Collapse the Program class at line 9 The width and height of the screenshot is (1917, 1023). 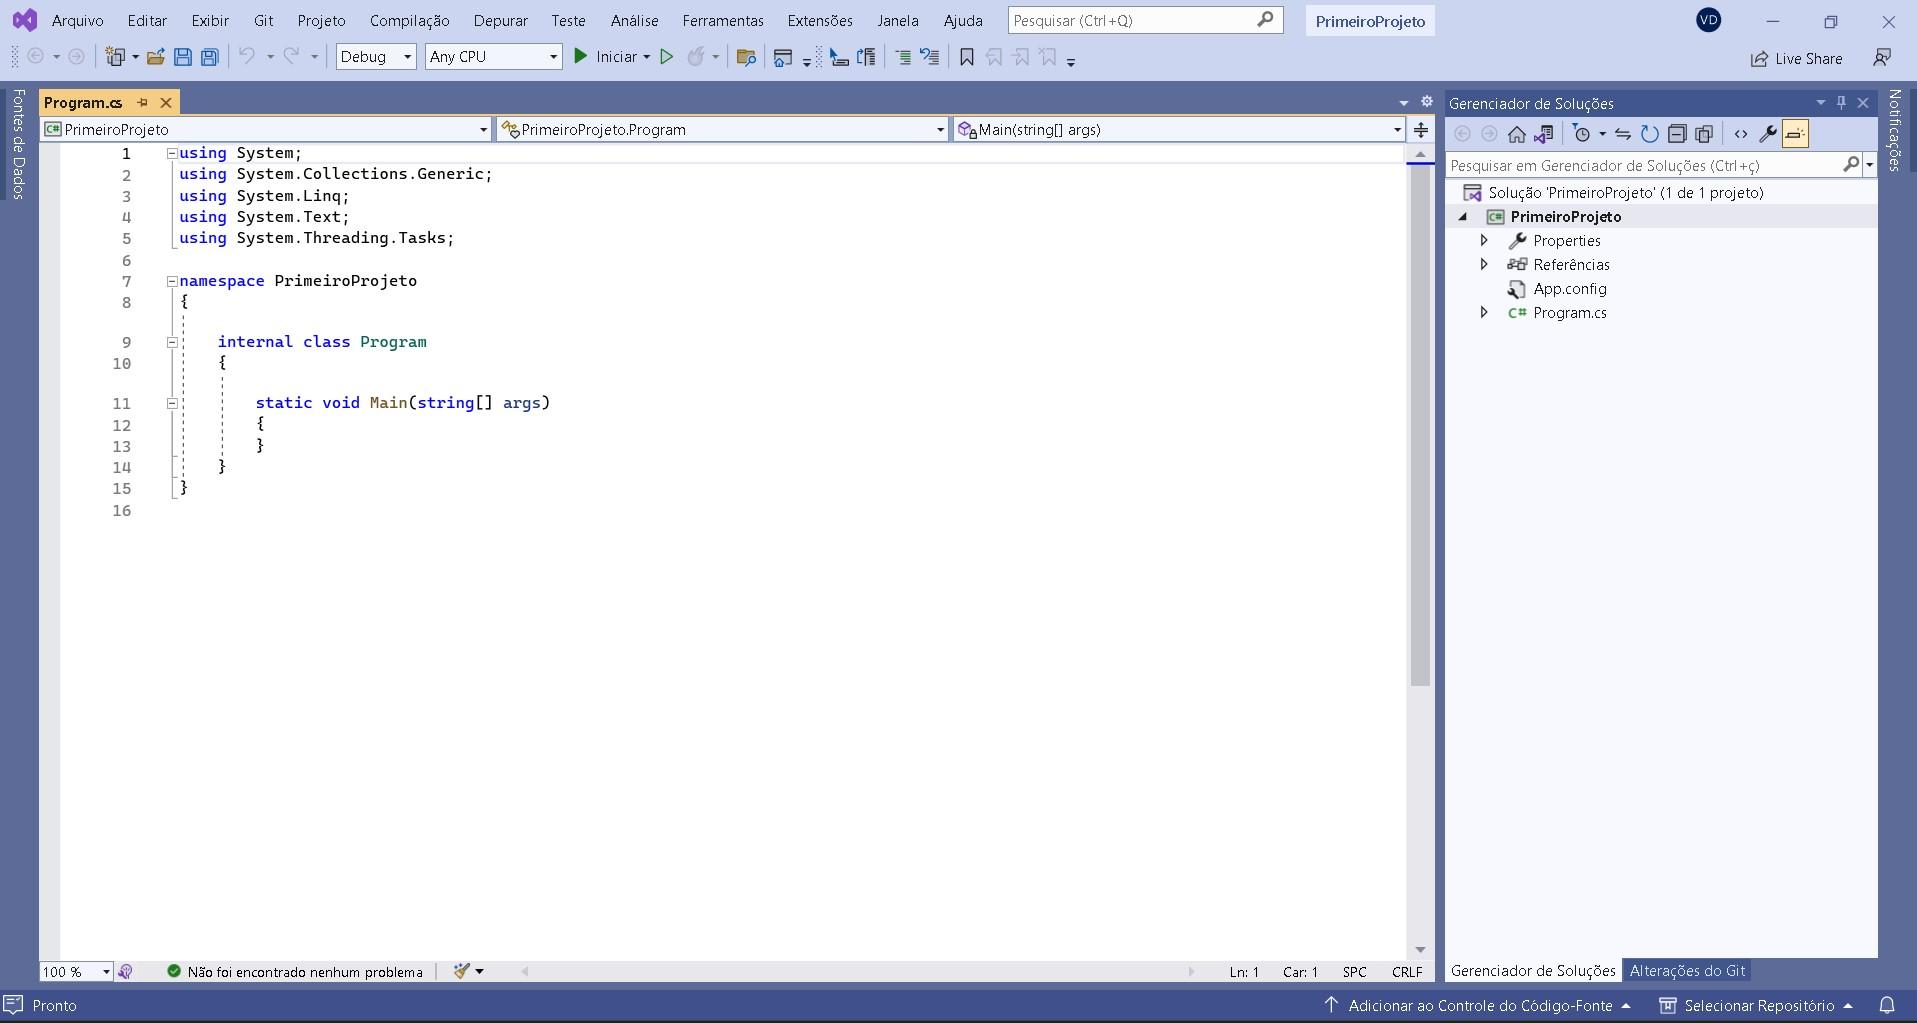pyautogui.click(x=172, y=342)
